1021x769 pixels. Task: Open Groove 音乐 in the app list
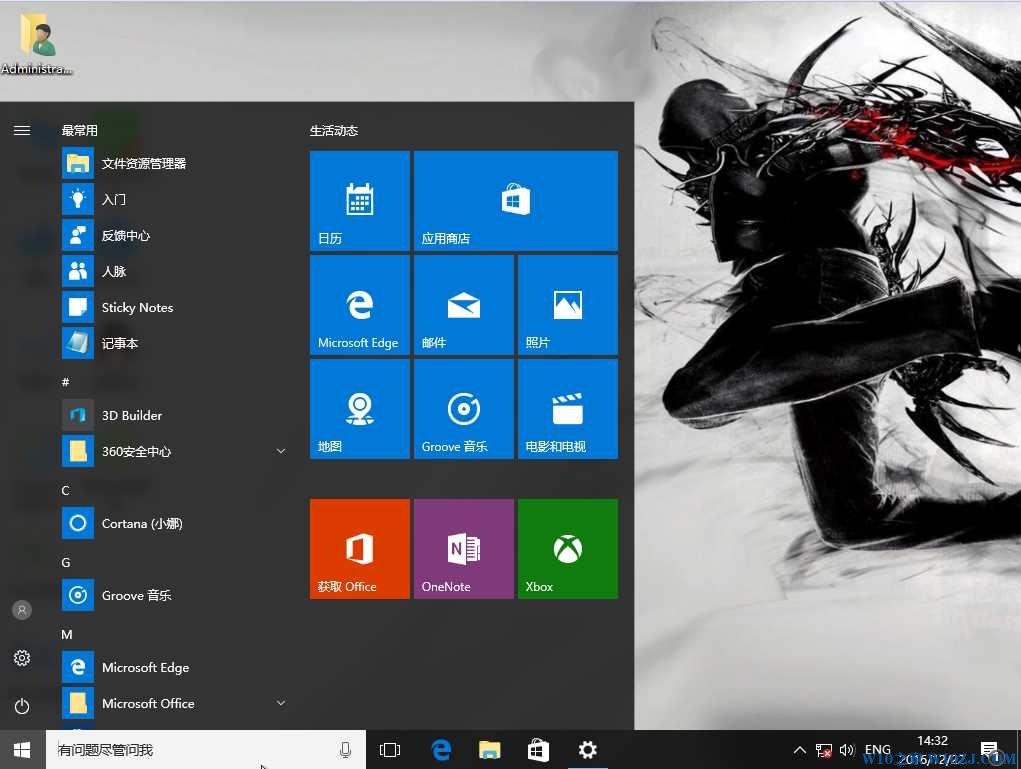pyautogui.click(x=175, y=595)
